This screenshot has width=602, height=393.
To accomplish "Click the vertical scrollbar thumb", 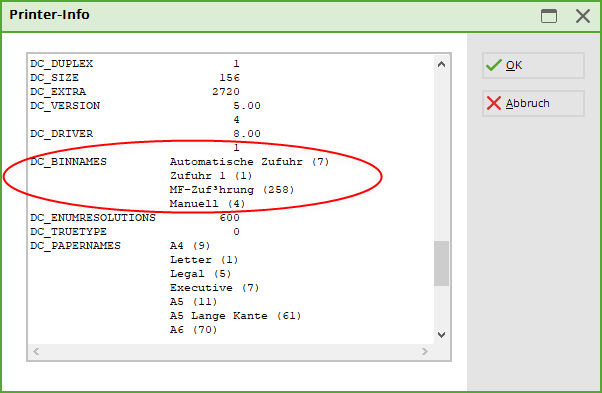I will coord(442,263).
